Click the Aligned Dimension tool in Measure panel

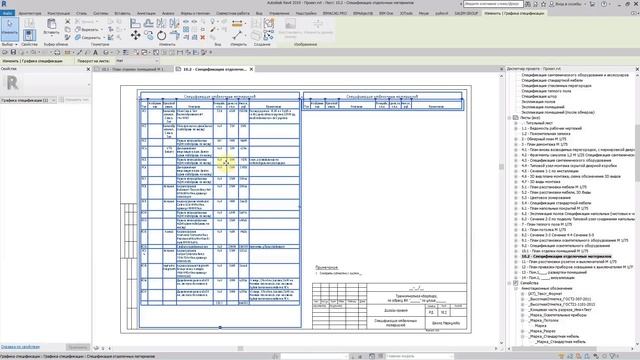(237, 24)
